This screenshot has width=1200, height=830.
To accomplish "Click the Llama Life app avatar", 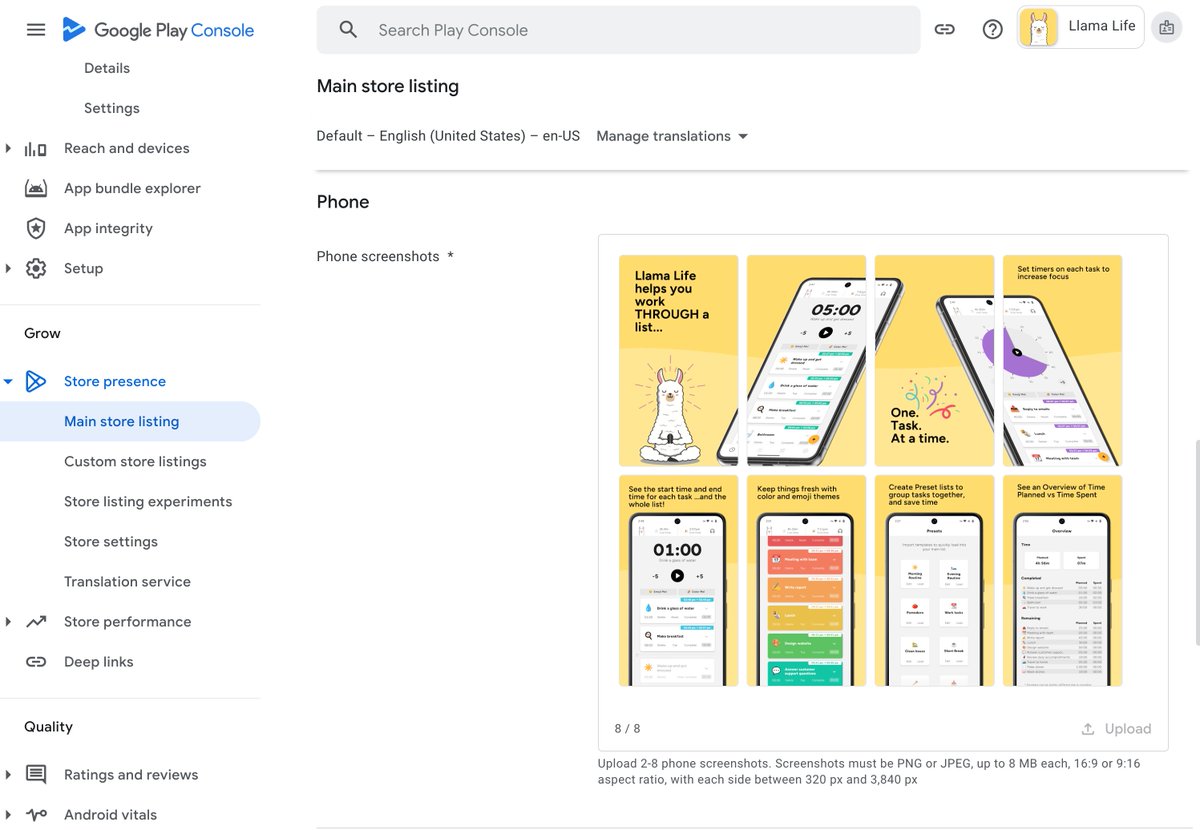I will pos(1039,27).
